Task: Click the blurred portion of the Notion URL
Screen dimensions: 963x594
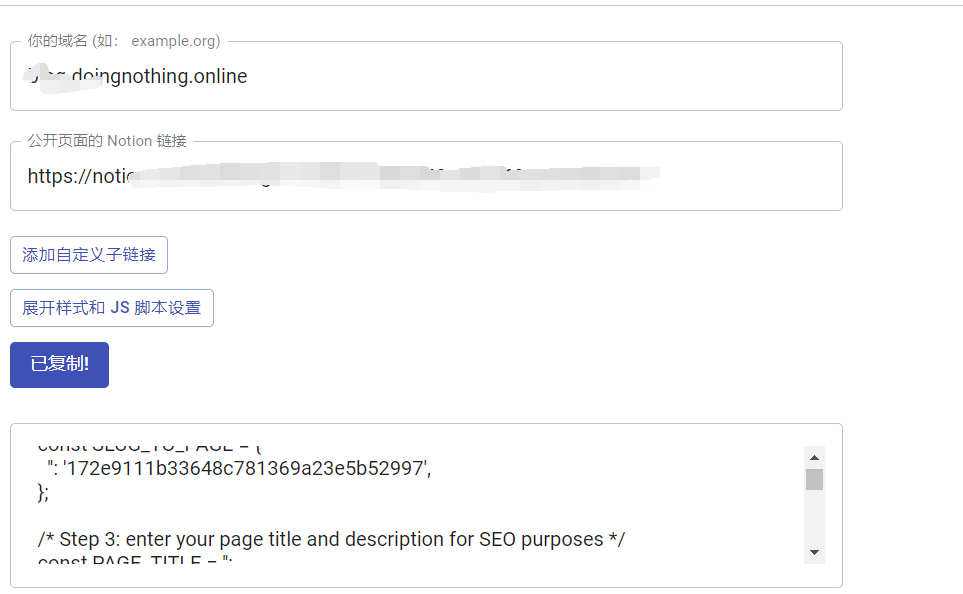Action: point(400,177)
